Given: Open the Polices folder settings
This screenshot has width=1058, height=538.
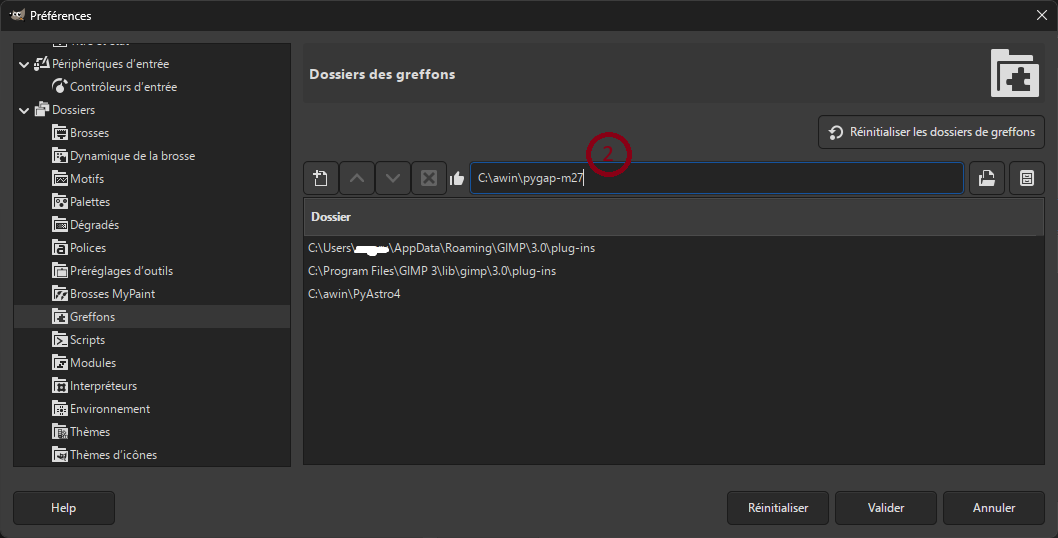Looking at the screenshot, I should tap(88, 248).
